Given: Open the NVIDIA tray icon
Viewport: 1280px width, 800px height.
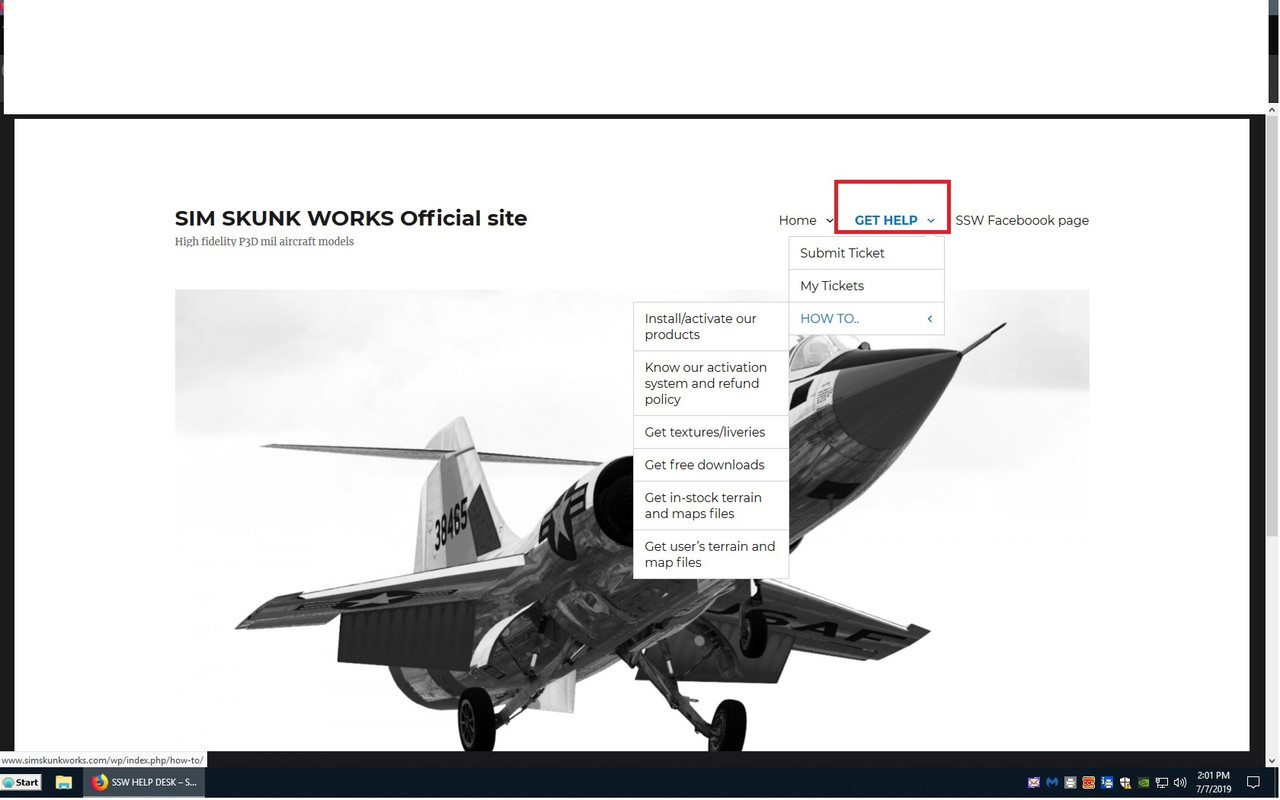Looking at the screenshot, I should click(x=1144, y=782).
